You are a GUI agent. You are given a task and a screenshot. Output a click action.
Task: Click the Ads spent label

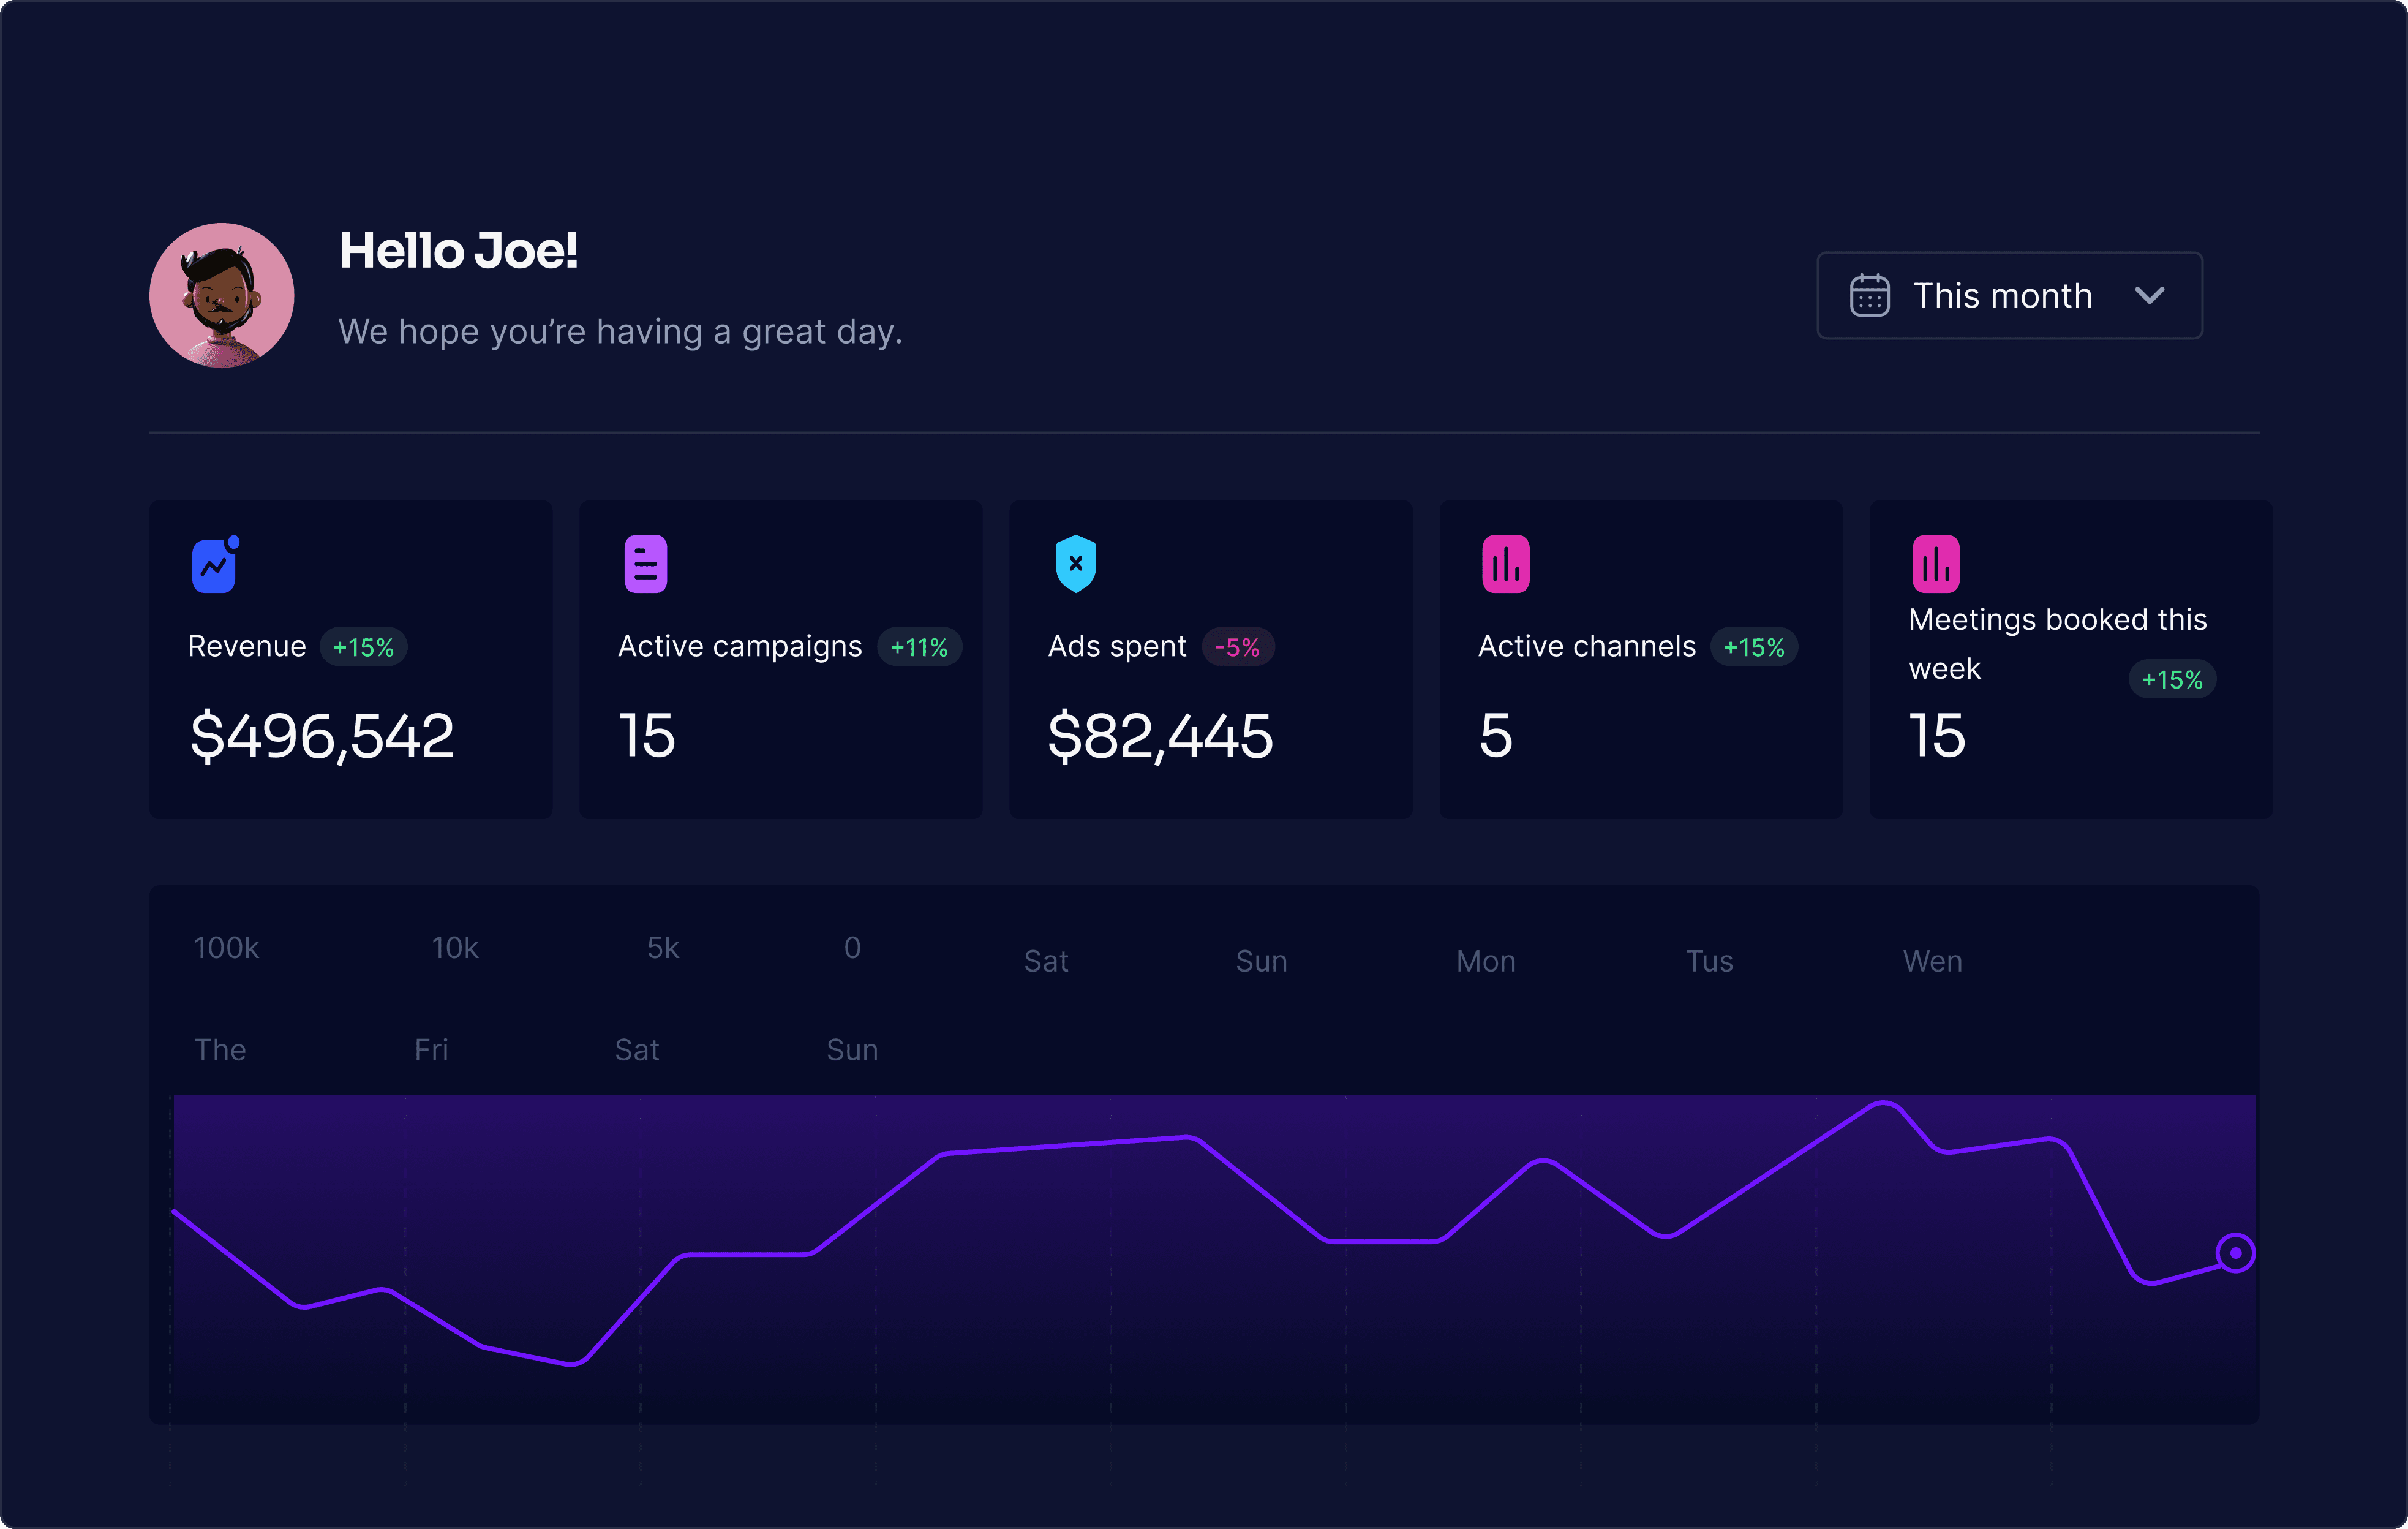[1117, 647]
